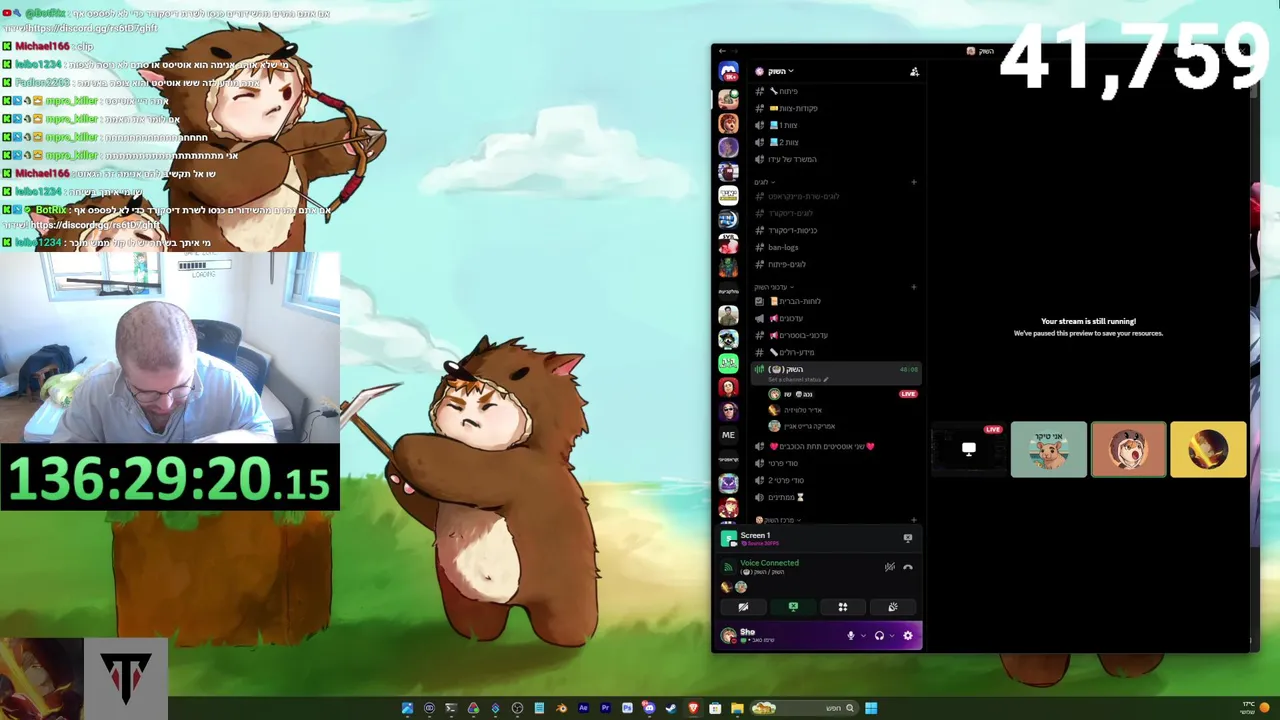Screen dimensions: 1280x720
Task: Join the ממתינים voice channel
Action: [836, 497]
